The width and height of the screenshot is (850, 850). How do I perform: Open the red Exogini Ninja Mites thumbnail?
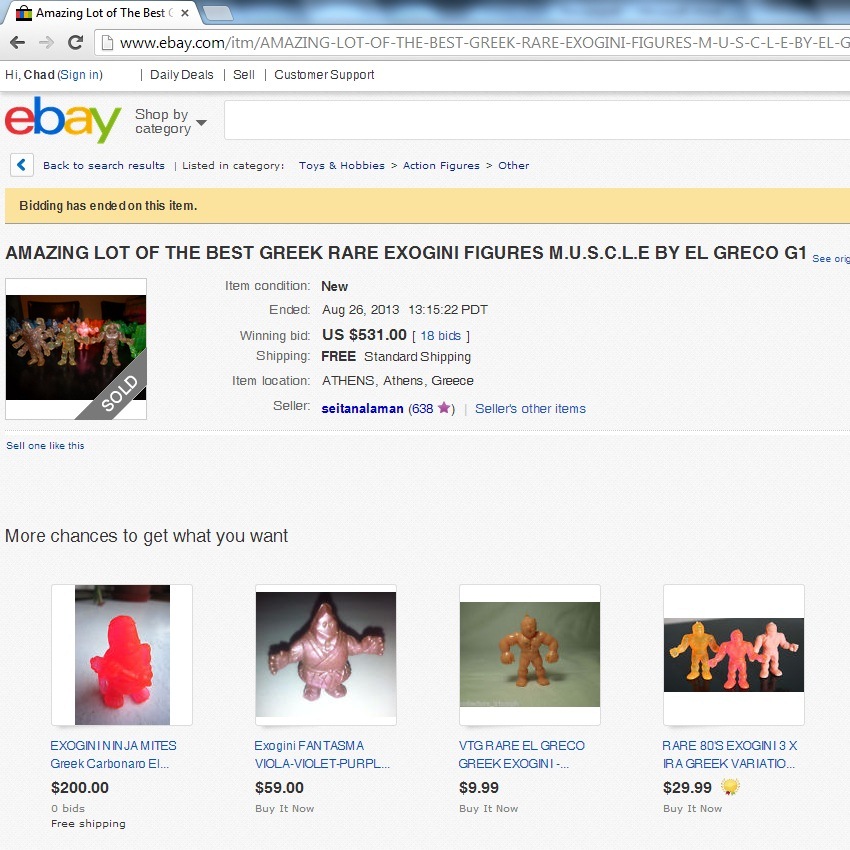point(122,655)
